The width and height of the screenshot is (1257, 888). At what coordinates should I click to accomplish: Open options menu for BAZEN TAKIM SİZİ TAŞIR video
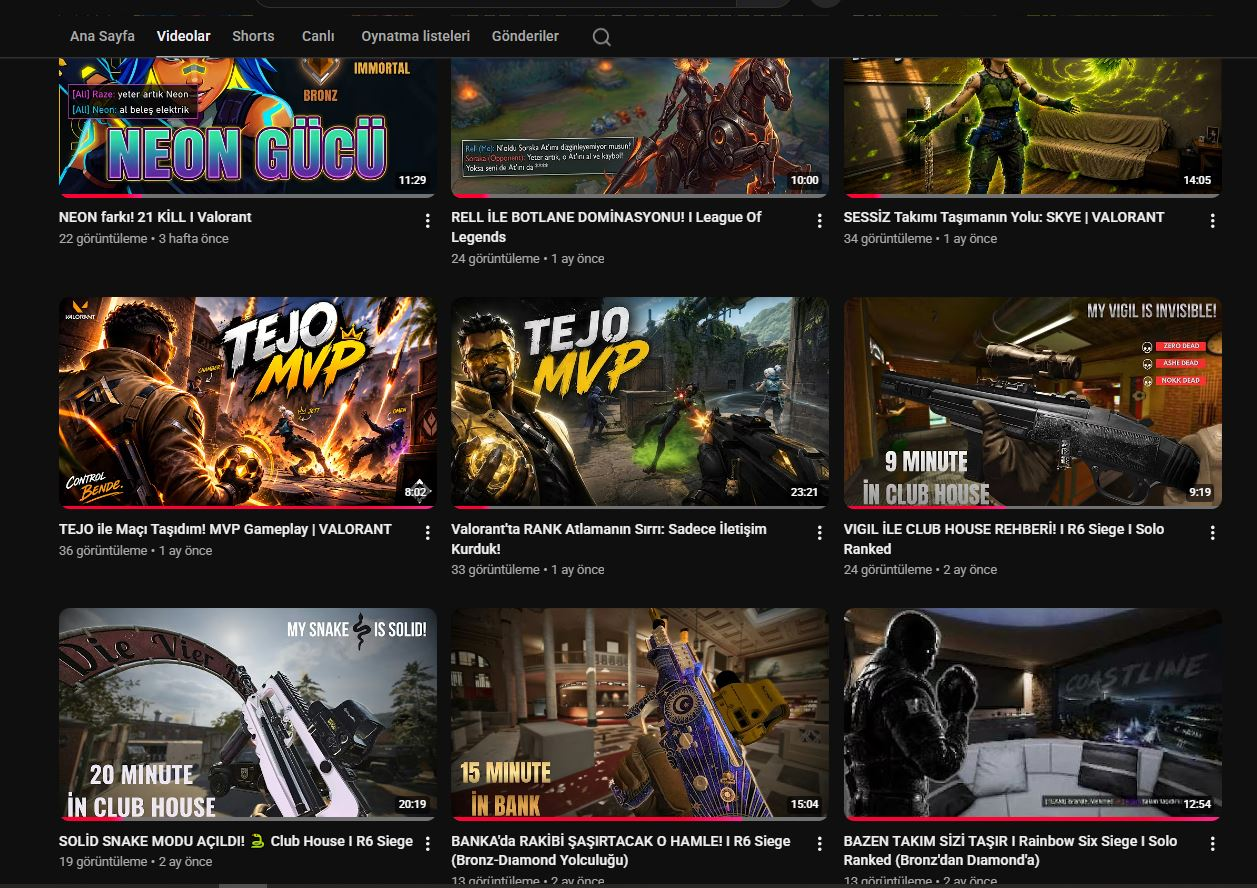[x=1212, y=845]
